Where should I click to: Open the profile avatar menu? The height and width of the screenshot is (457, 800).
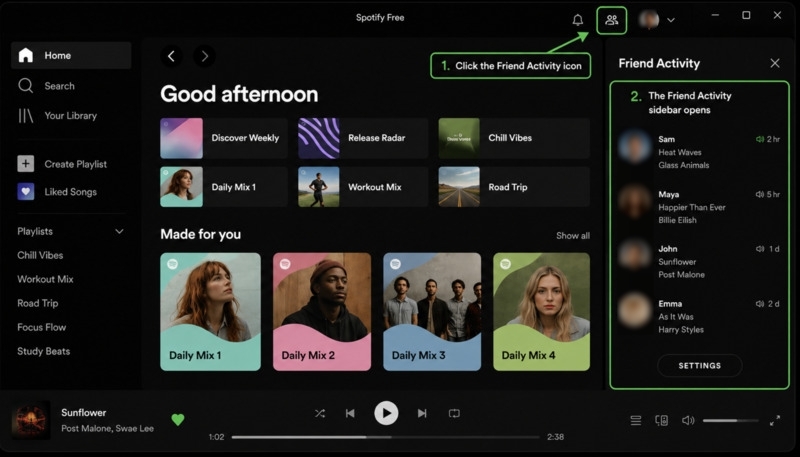point(649,20)
